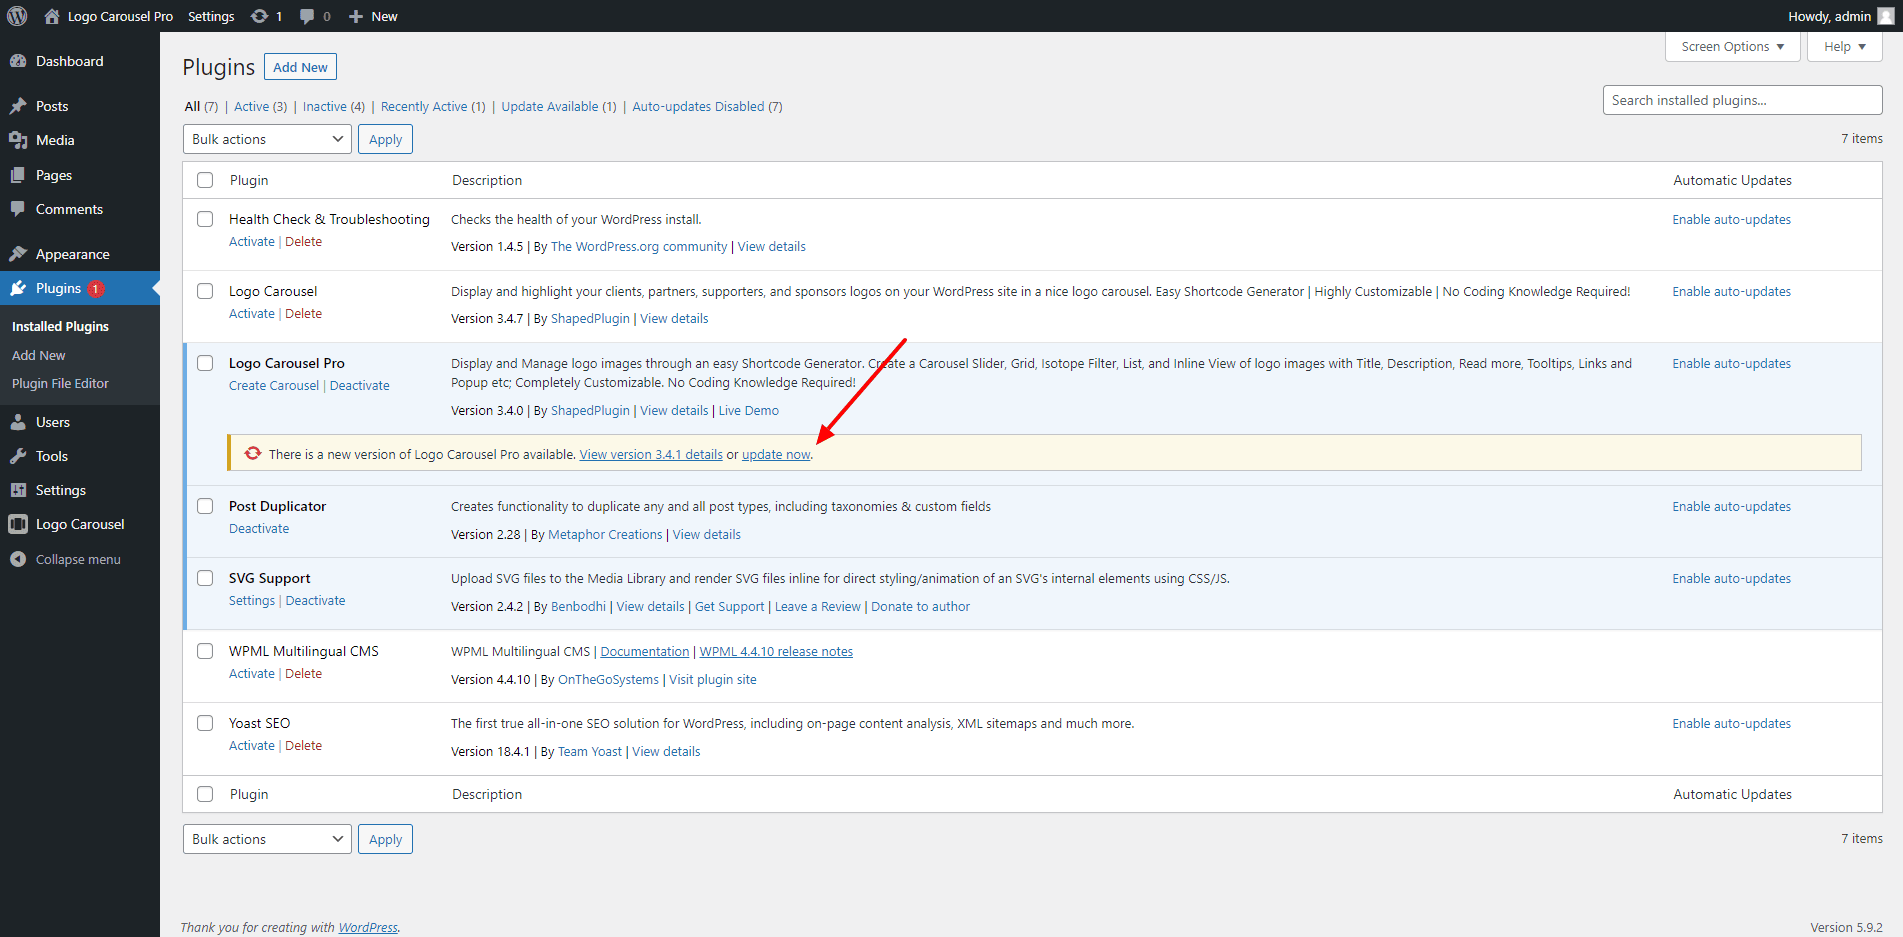Expand the Screen Options panel
1903x937 pixels.
click(1732, 47)
